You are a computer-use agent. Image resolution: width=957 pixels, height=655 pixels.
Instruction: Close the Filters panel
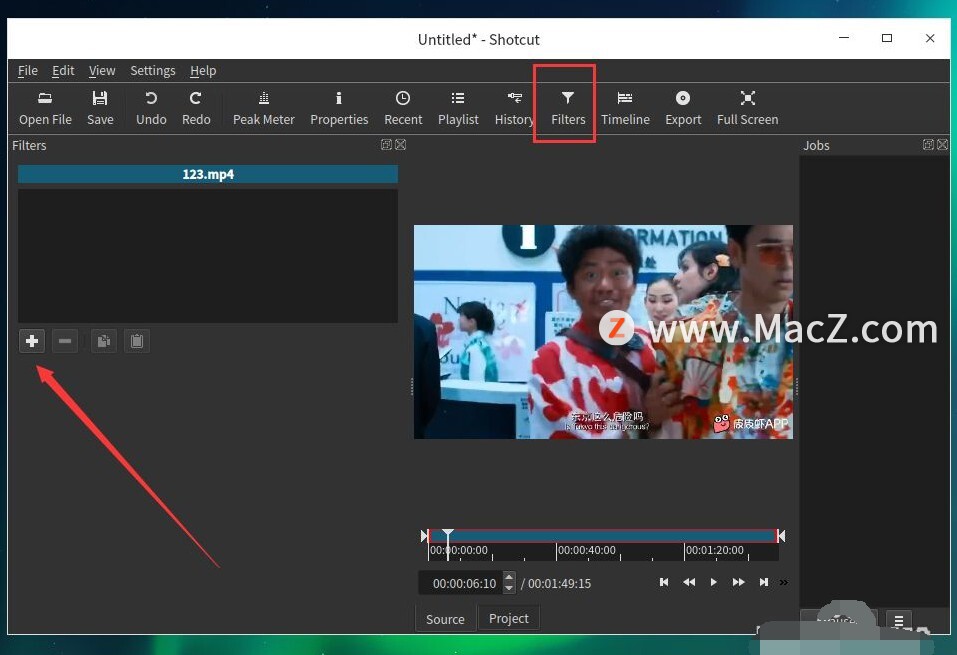pyautogui.click(x=400, y=145)
